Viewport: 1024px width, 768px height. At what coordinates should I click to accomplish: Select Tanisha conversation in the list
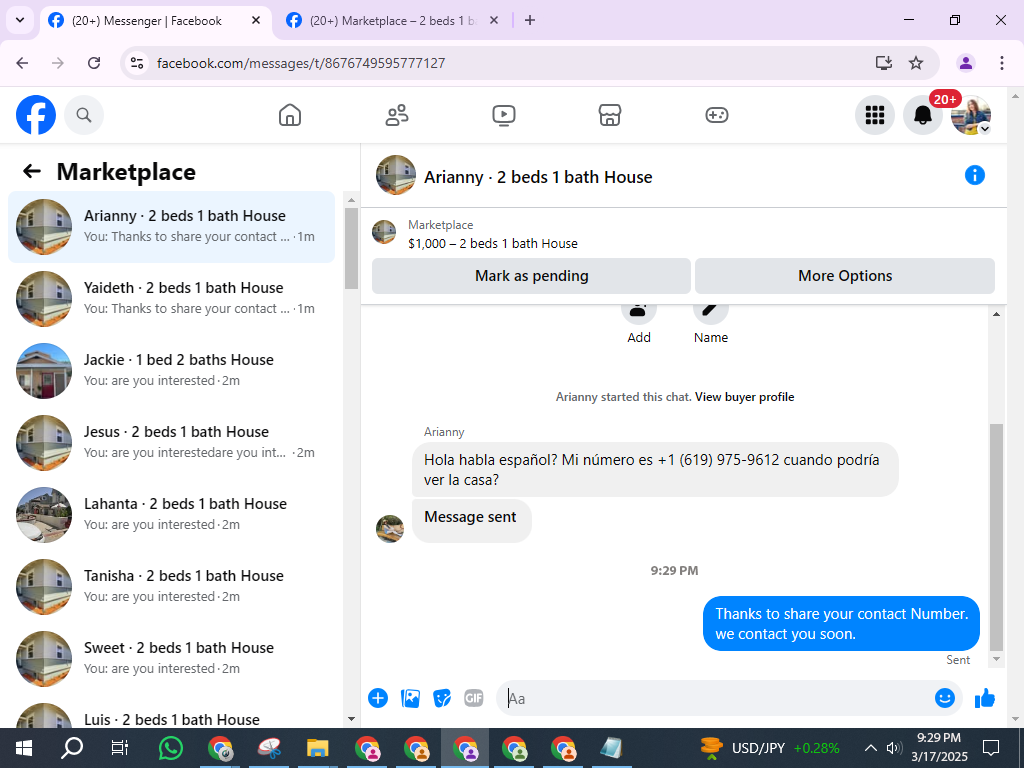tap(171, 586)
